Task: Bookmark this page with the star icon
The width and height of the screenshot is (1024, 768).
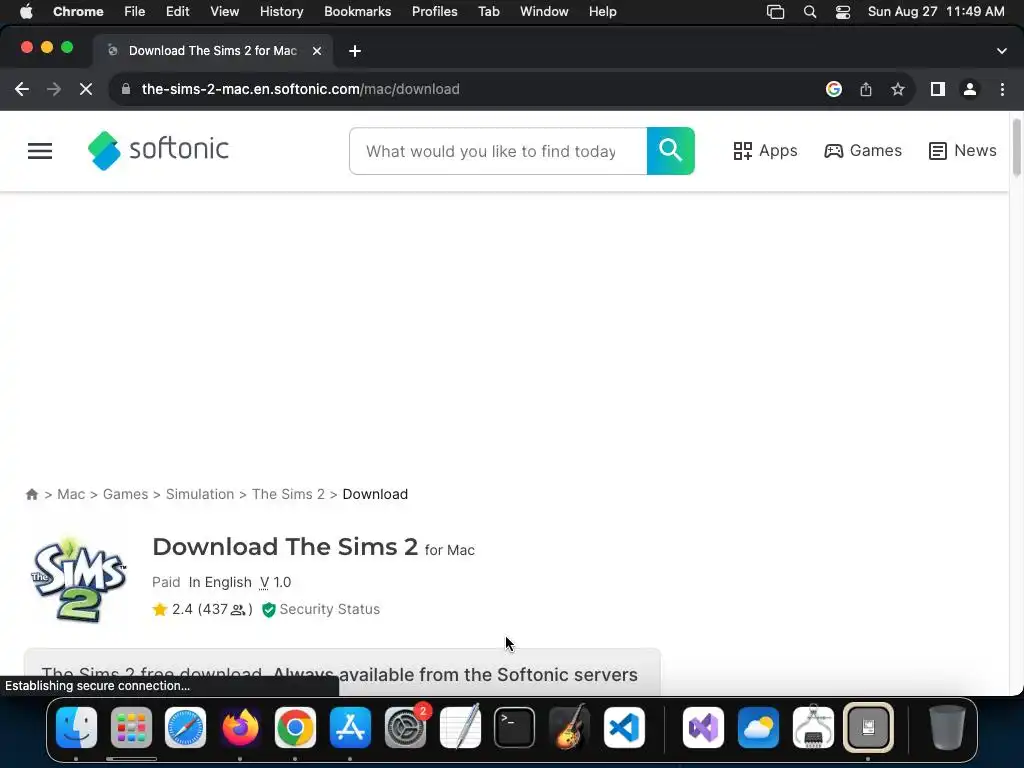Action: point(898,89)
